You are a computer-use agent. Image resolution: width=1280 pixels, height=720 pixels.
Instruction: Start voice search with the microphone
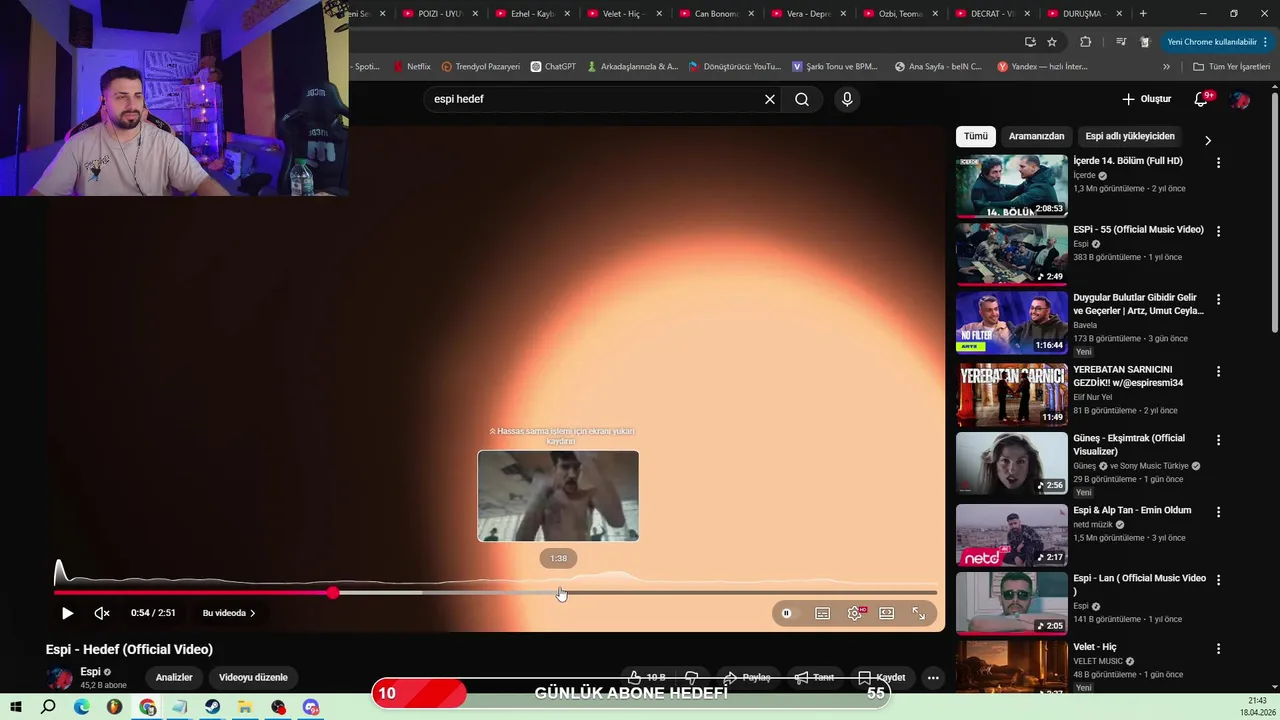tap(847, 99)
